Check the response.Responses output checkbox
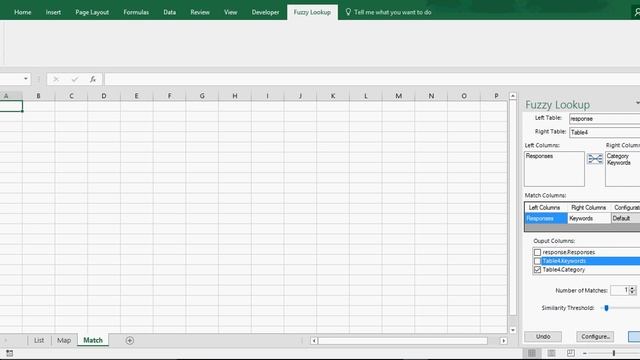The width and height of the screenshot is (640, 360). pyautogui.click(x=537, y=252)
